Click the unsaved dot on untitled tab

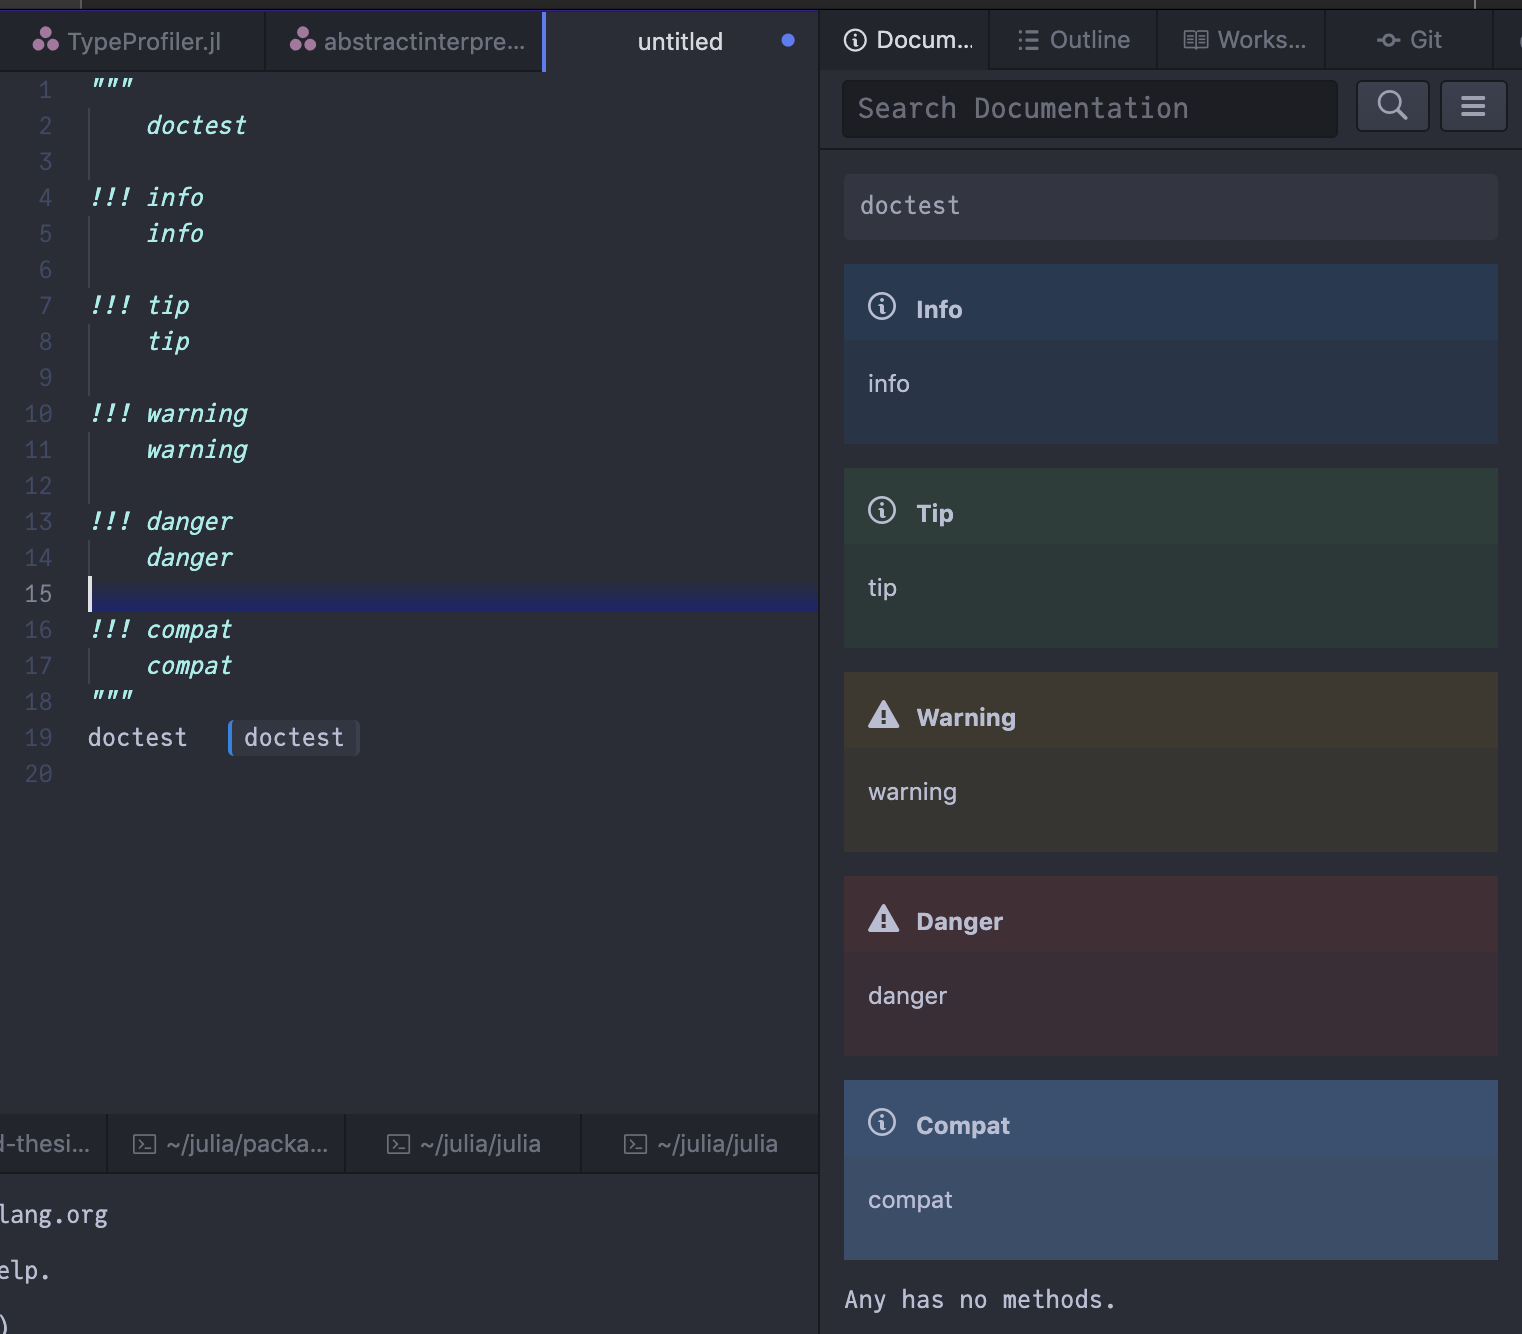tap(788, 41)
